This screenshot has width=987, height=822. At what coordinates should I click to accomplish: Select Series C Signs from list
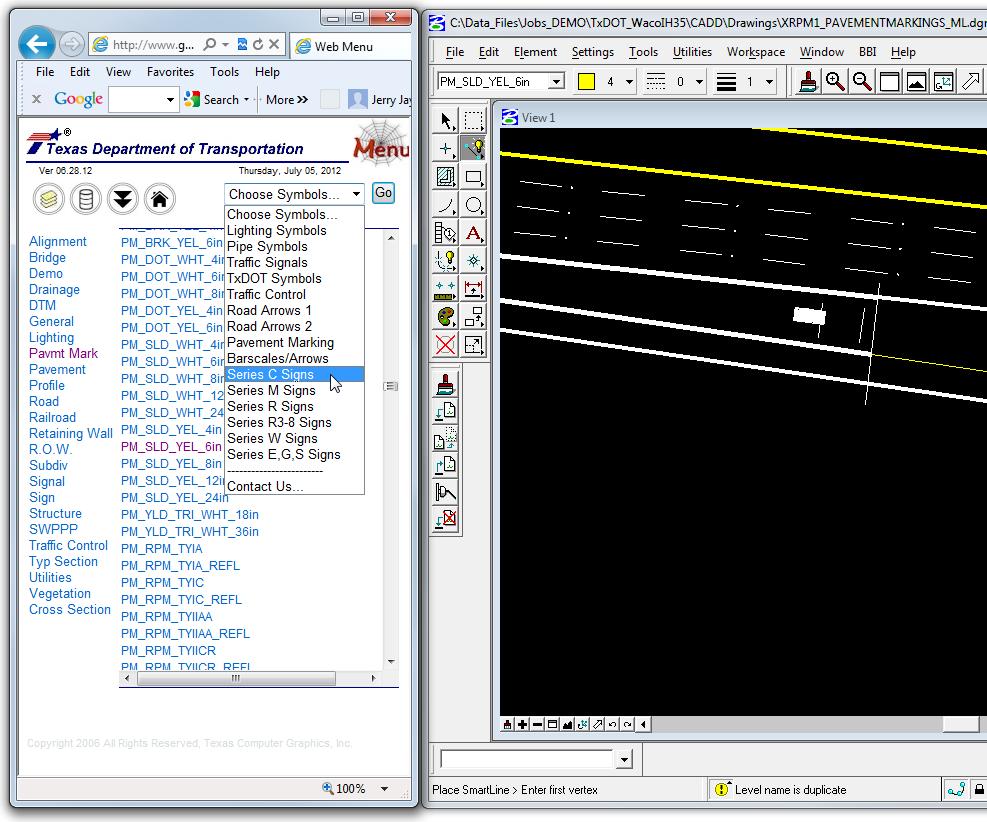294,374
